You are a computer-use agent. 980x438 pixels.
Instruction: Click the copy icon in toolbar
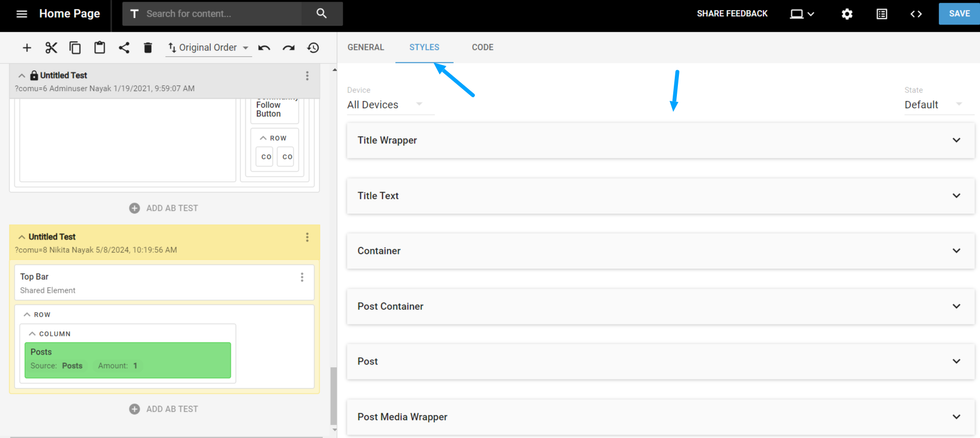click(x=75, y=48)
